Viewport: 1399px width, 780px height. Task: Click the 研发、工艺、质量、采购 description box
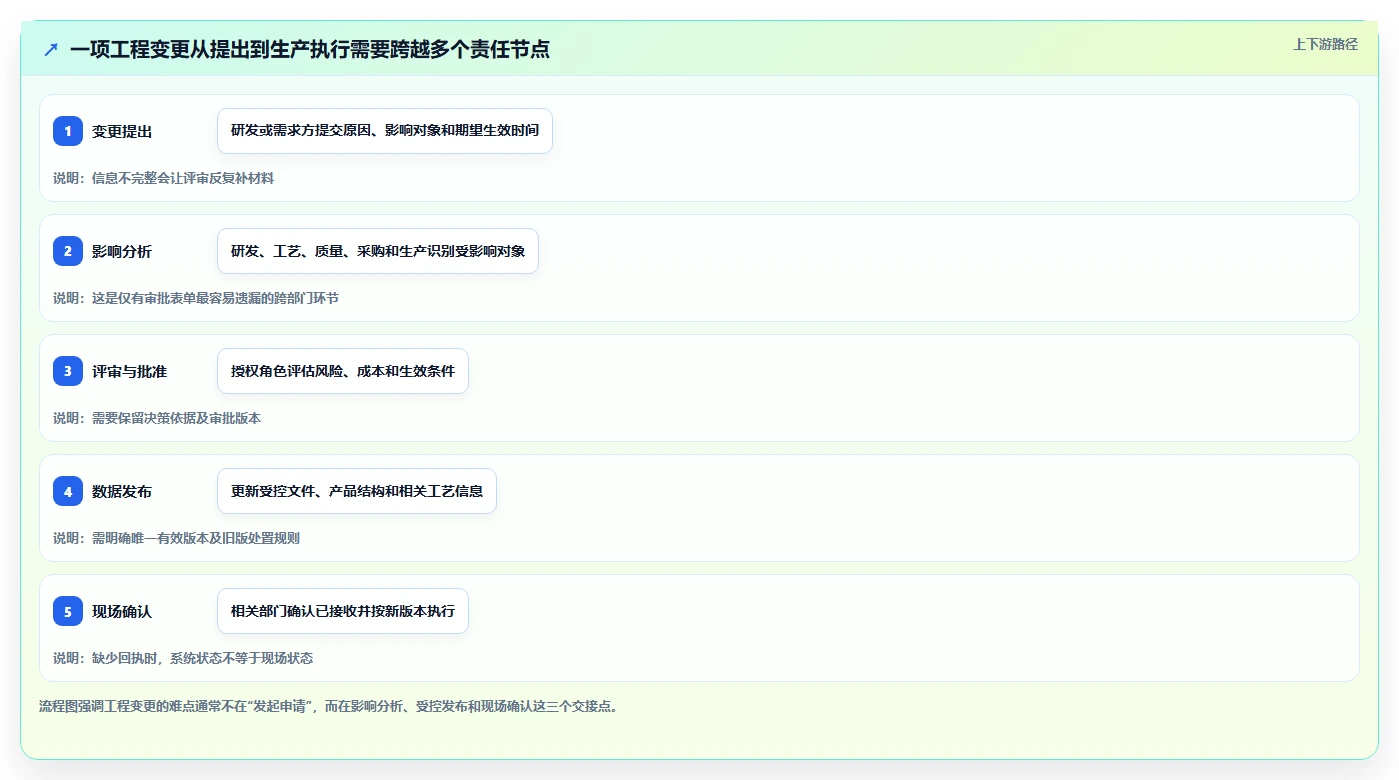coord(378,251)
